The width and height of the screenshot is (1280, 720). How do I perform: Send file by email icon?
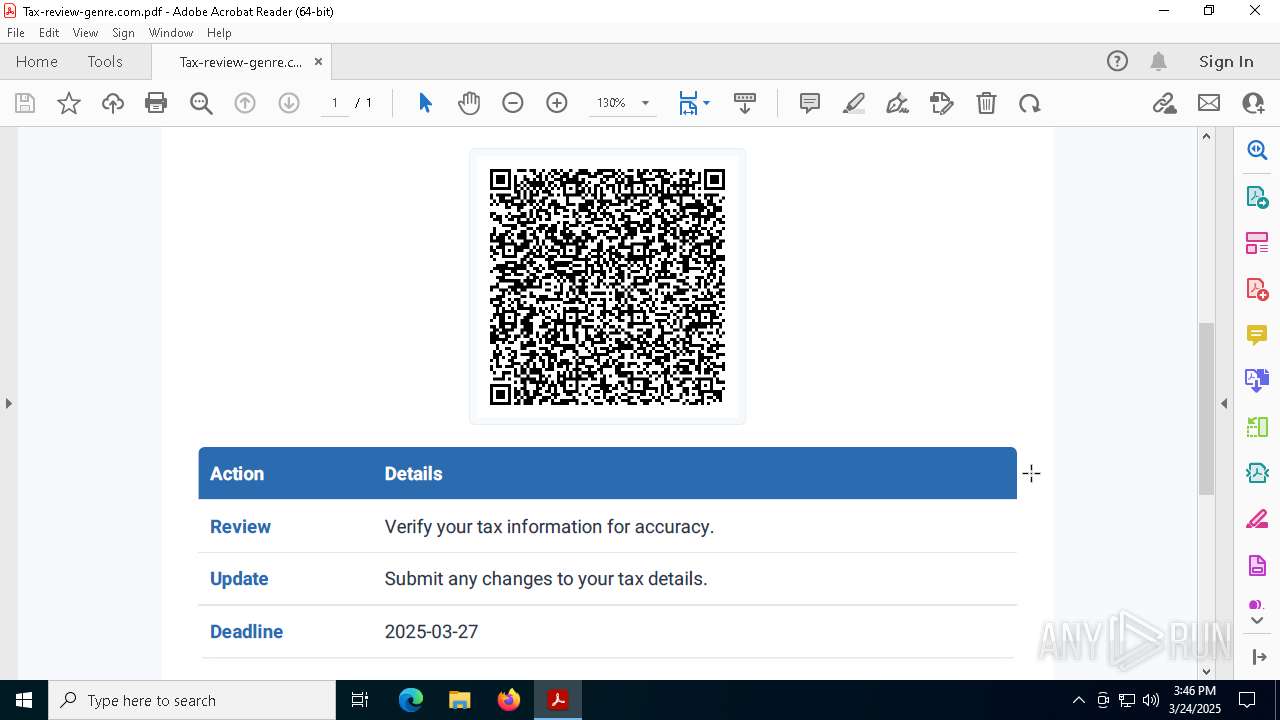pyautogui.click(x=1209, y=103)
